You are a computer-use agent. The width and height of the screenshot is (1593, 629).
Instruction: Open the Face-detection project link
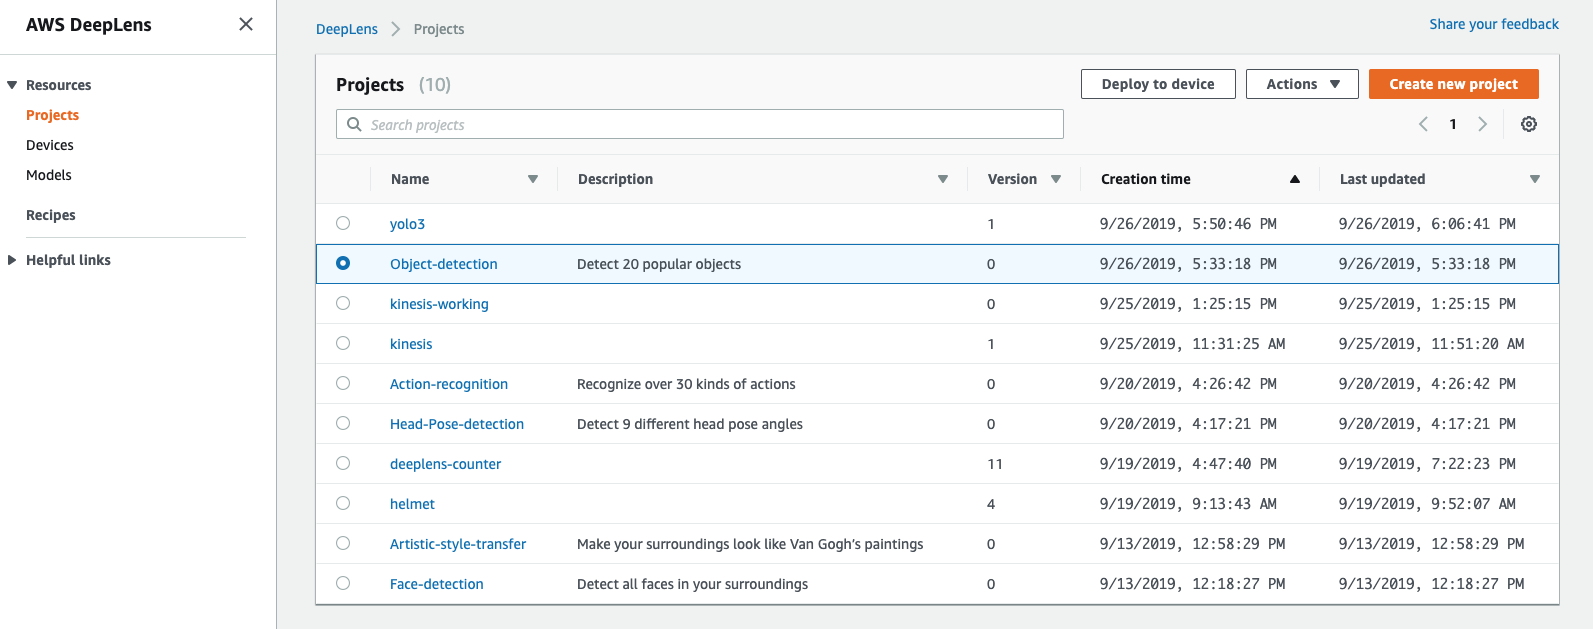[x=437, y=584]
